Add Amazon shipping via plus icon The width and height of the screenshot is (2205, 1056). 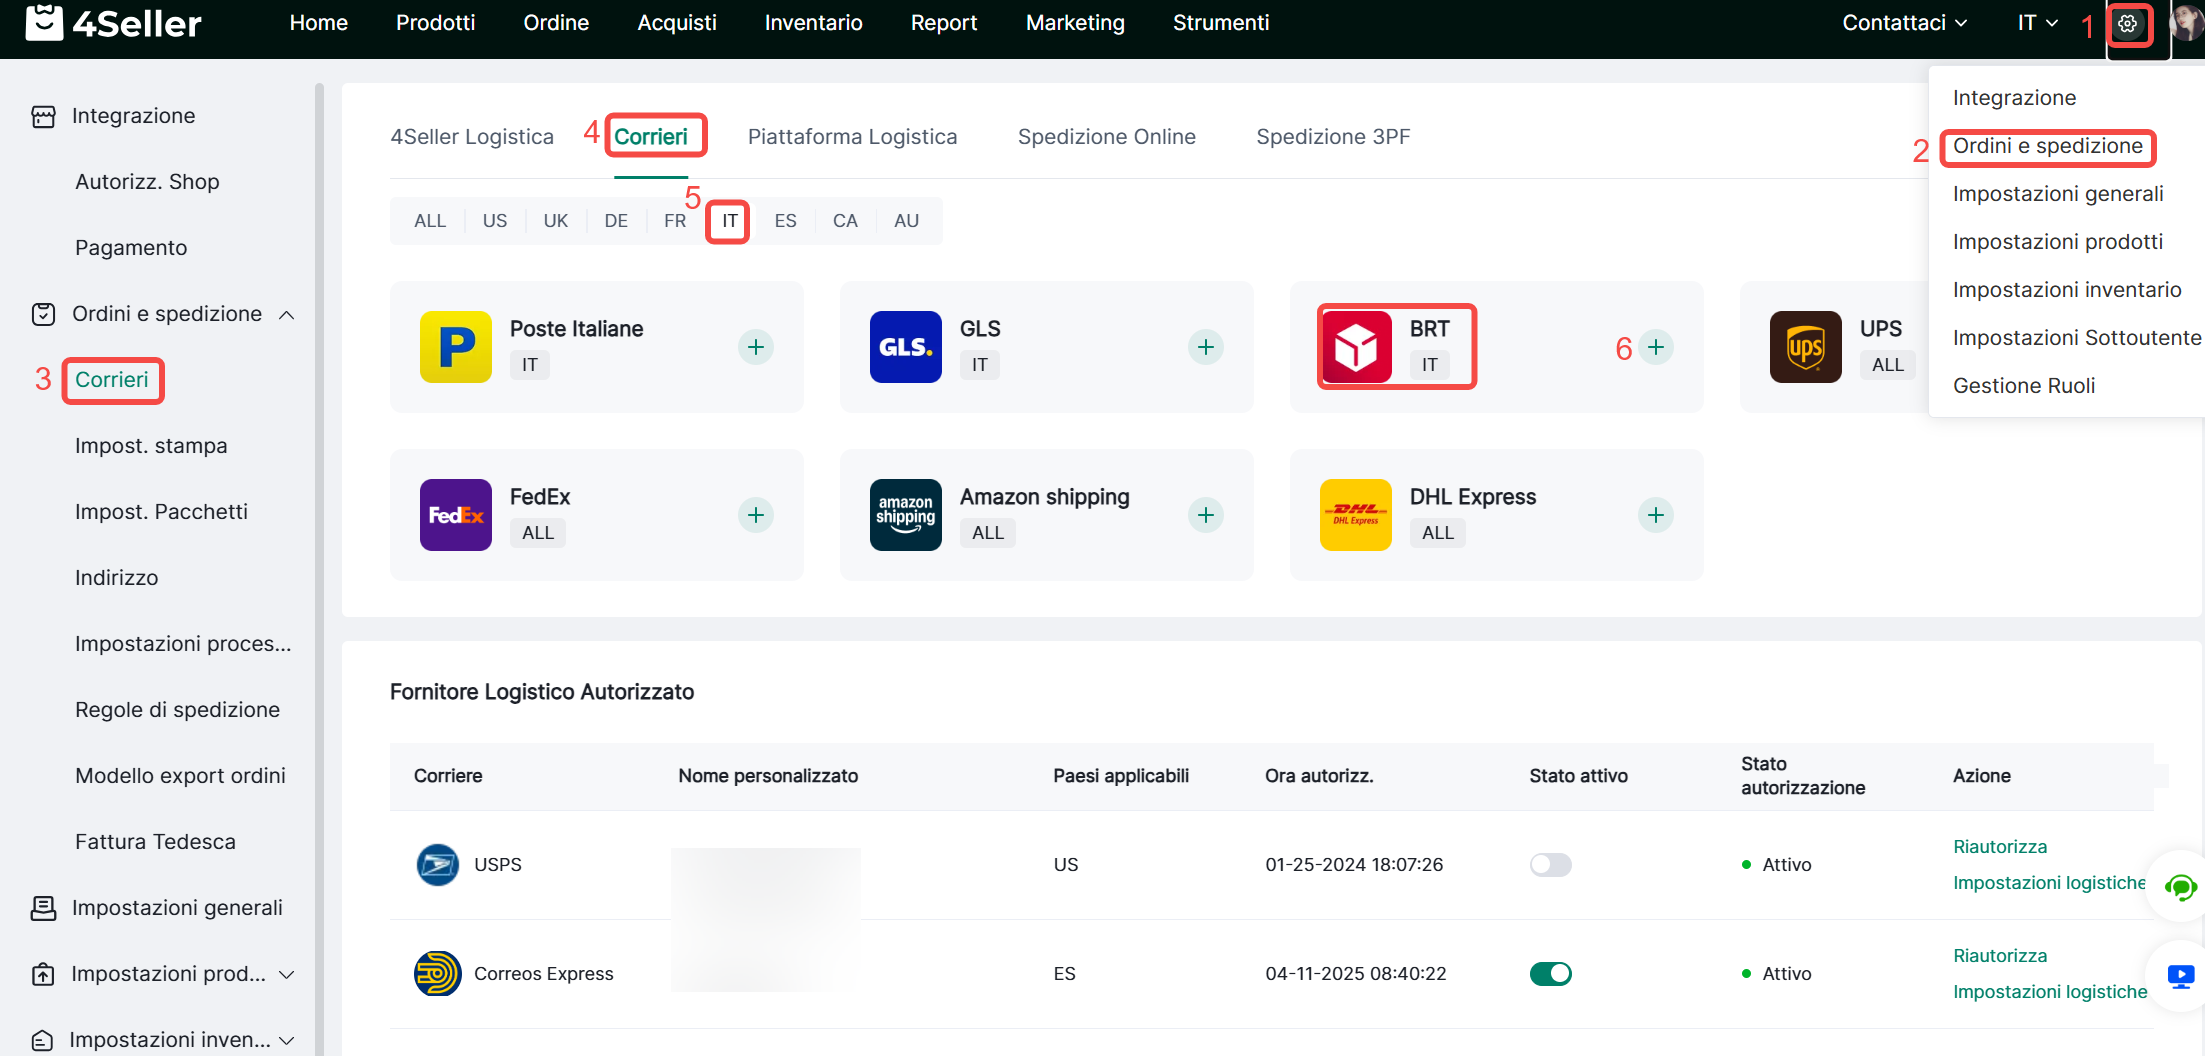tap(1206, 515)
